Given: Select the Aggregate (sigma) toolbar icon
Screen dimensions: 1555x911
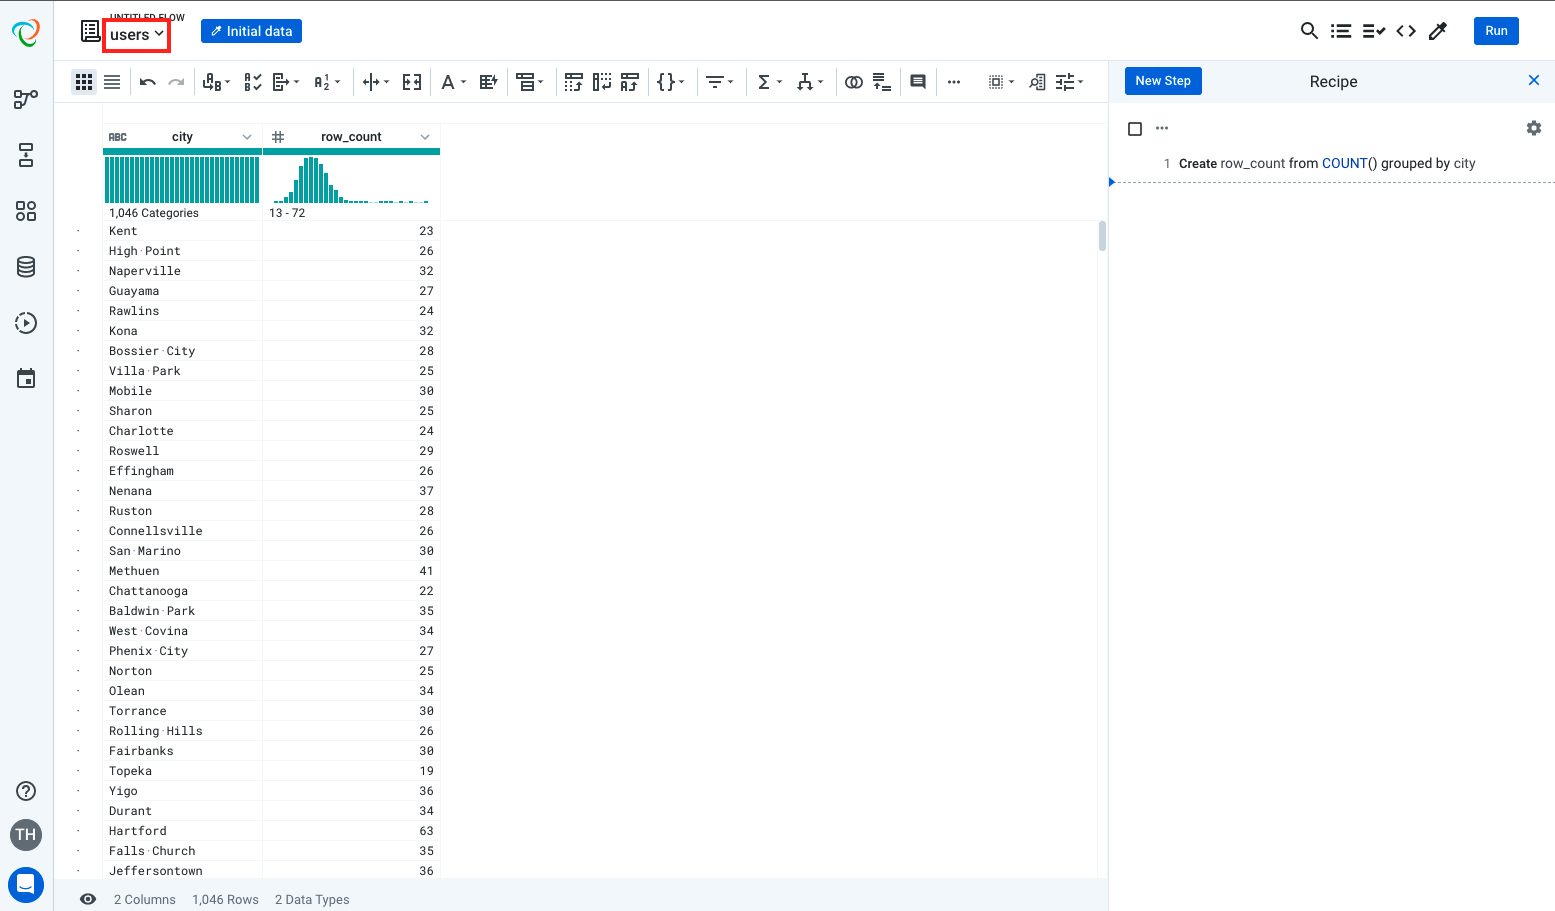Looking at the screenshot, I should [x=765, y=81].
